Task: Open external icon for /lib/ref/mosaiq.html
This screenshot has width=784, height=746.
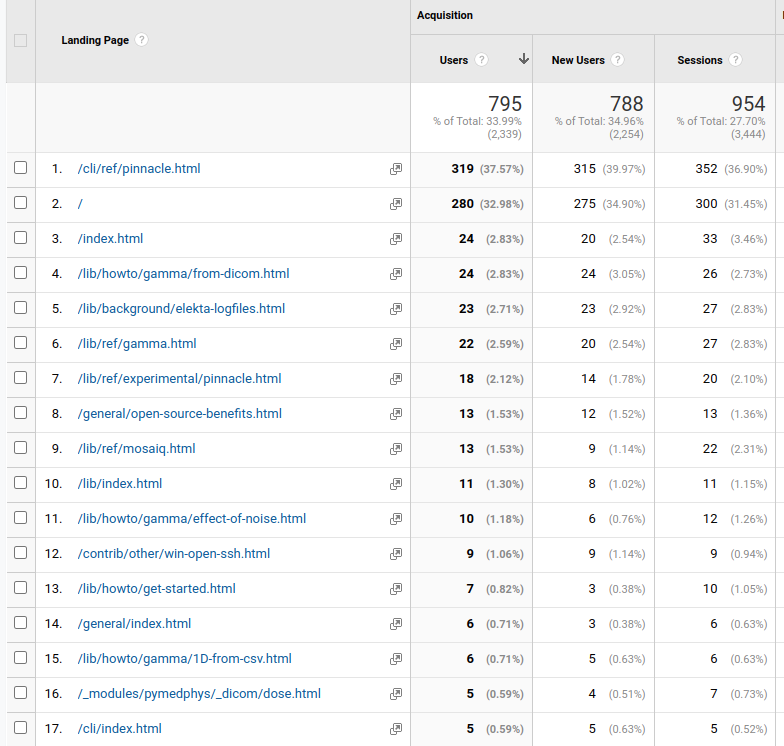Action: [396, 449]
